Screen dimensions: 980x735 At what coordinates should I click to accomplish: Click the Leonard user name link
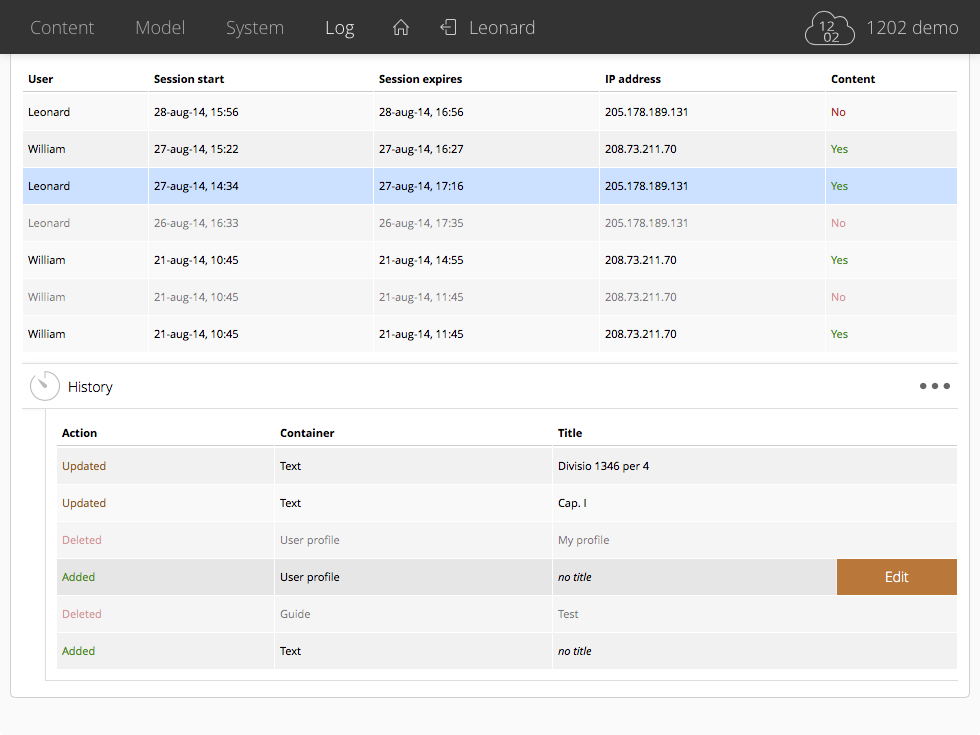coord(502,28)
